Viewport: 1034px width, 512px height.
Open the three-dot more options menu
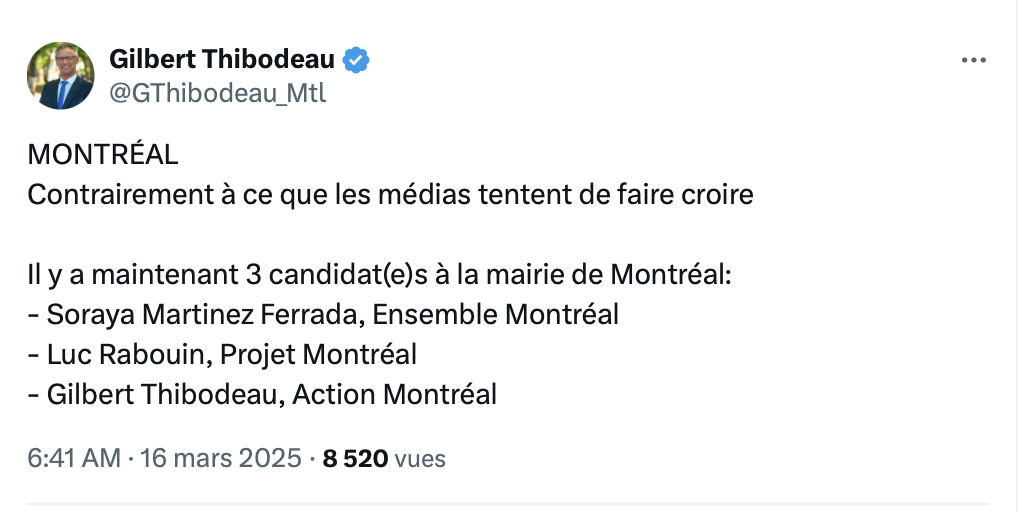[973, 60]
